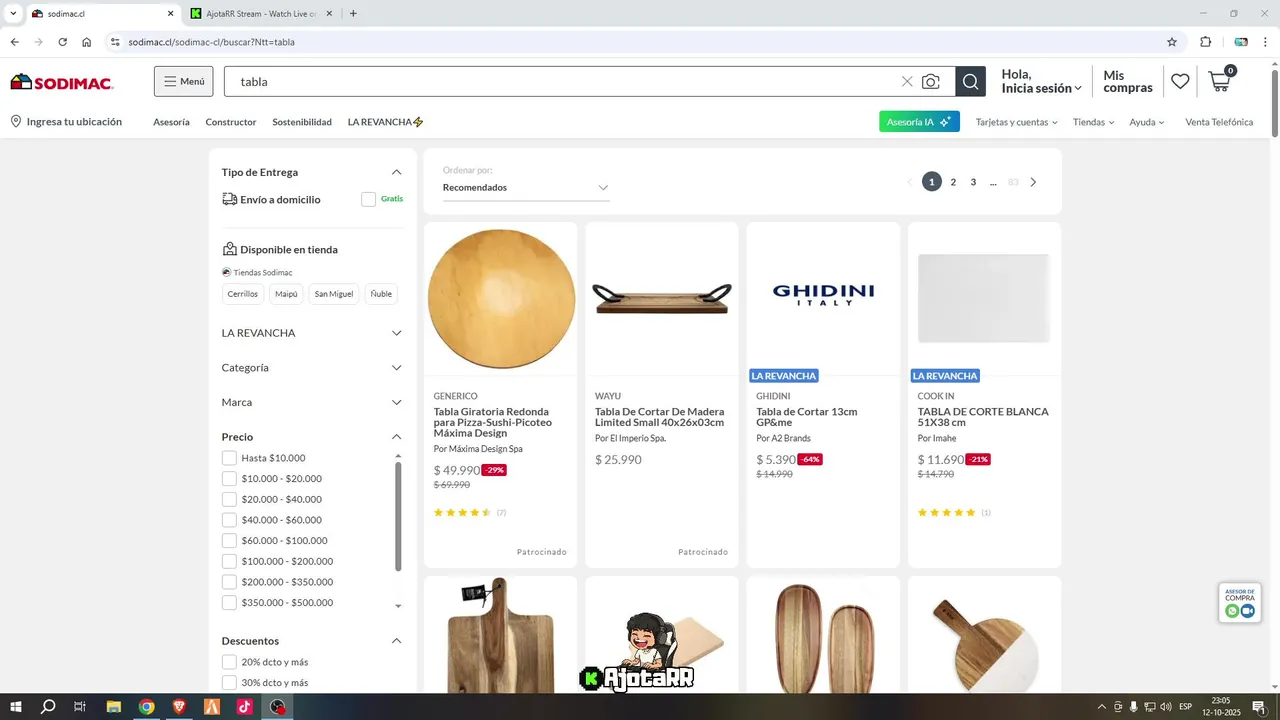Click the location pin icon
Viewport: 1280px width, 720px height.
tap(16, 121)
